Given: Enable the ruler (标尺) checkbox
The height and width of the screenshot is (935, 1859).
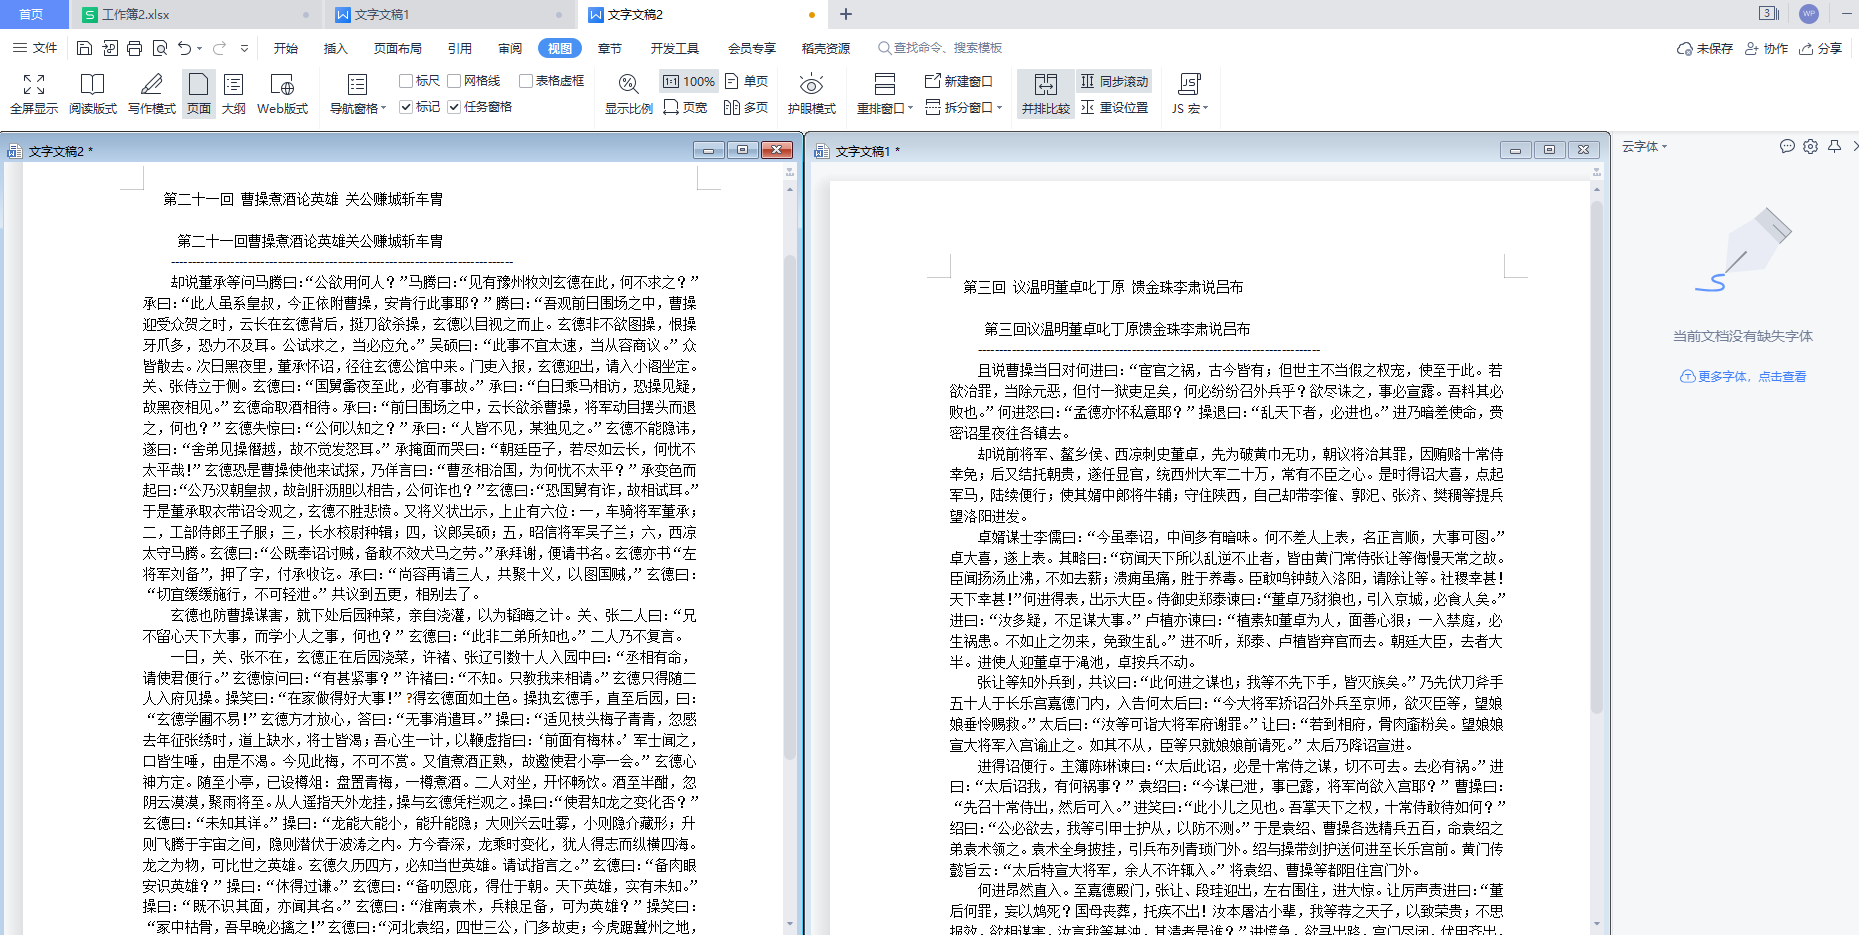Looking at the screenshot, I should (x=406, y=81).
